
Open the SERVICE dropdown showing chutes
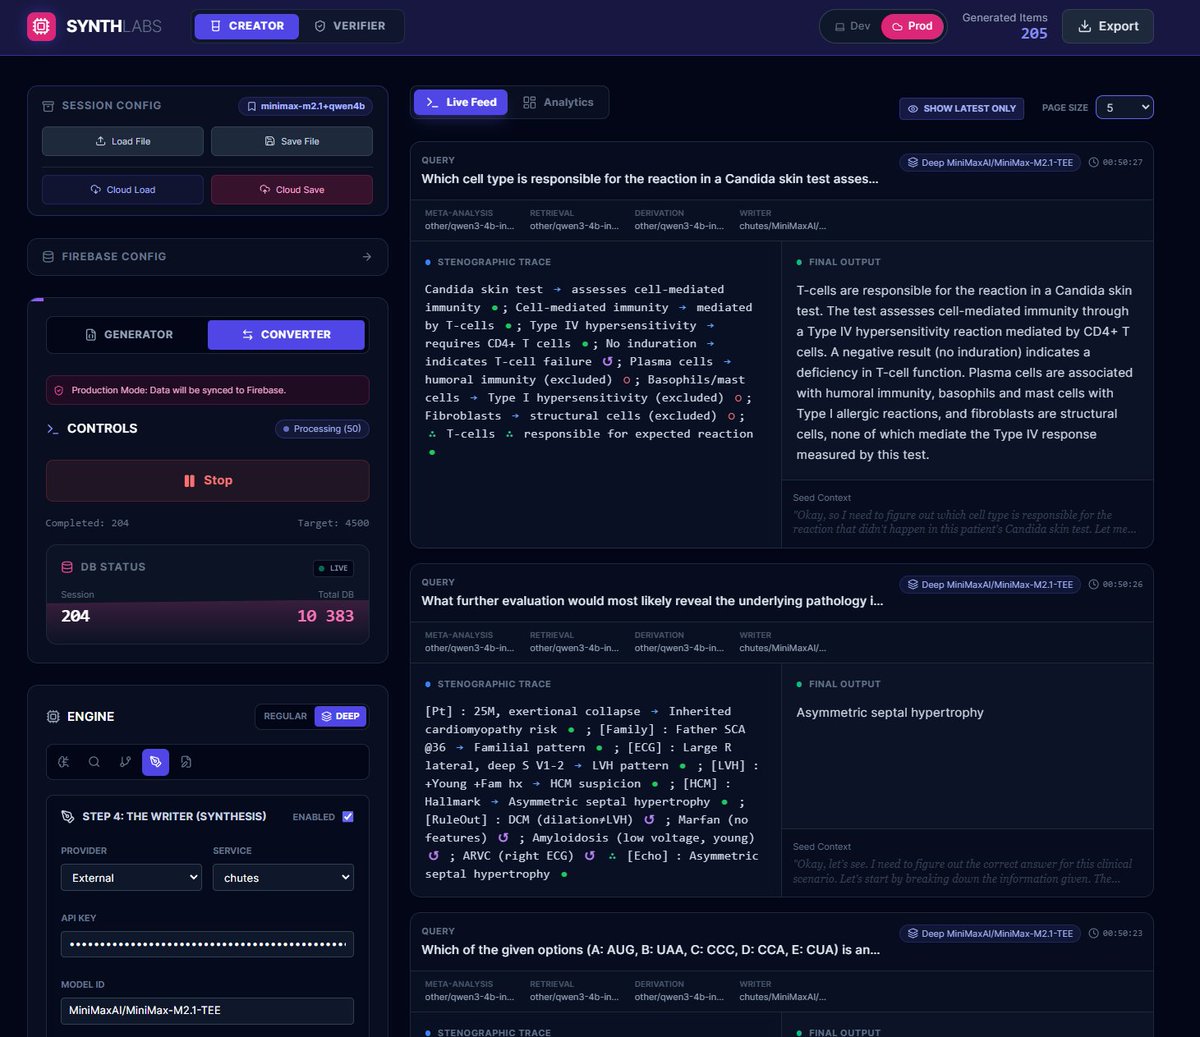[x=283, y=878]
